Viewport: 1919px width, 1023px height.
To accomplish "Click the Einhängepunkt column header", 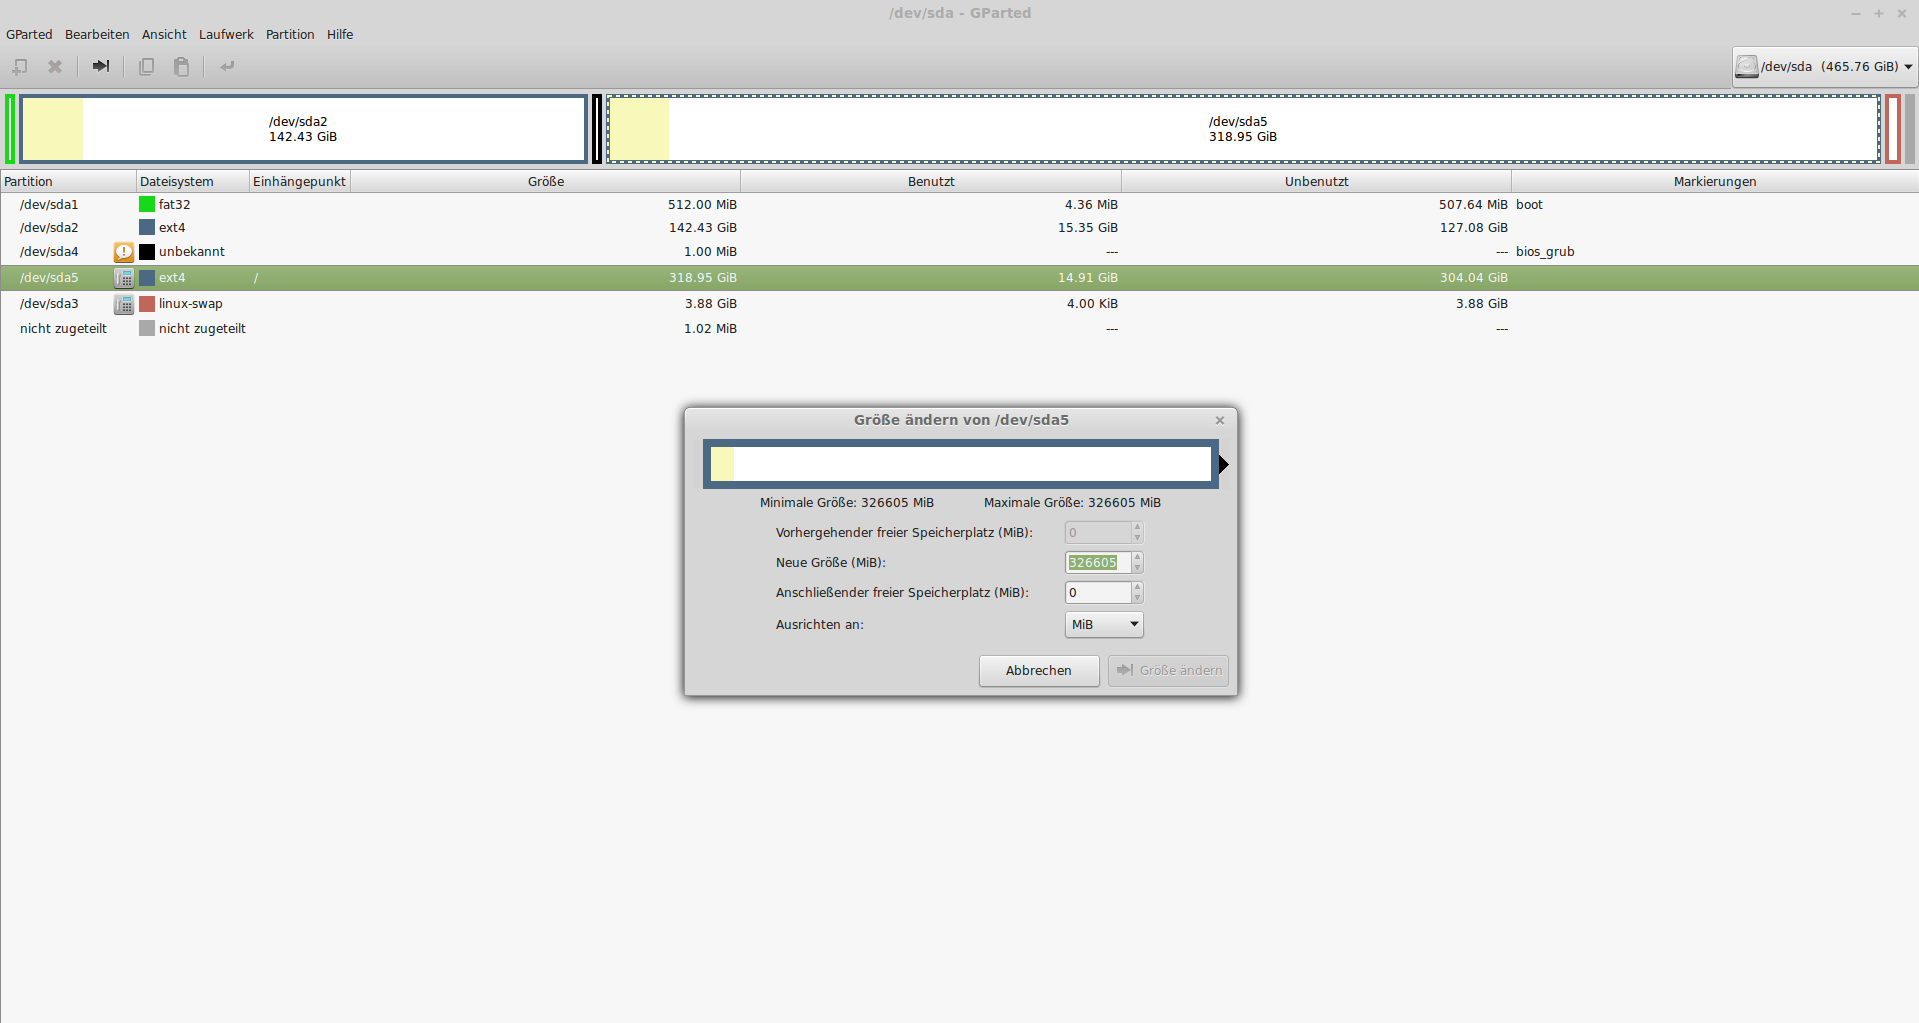I will coord(300,181).
